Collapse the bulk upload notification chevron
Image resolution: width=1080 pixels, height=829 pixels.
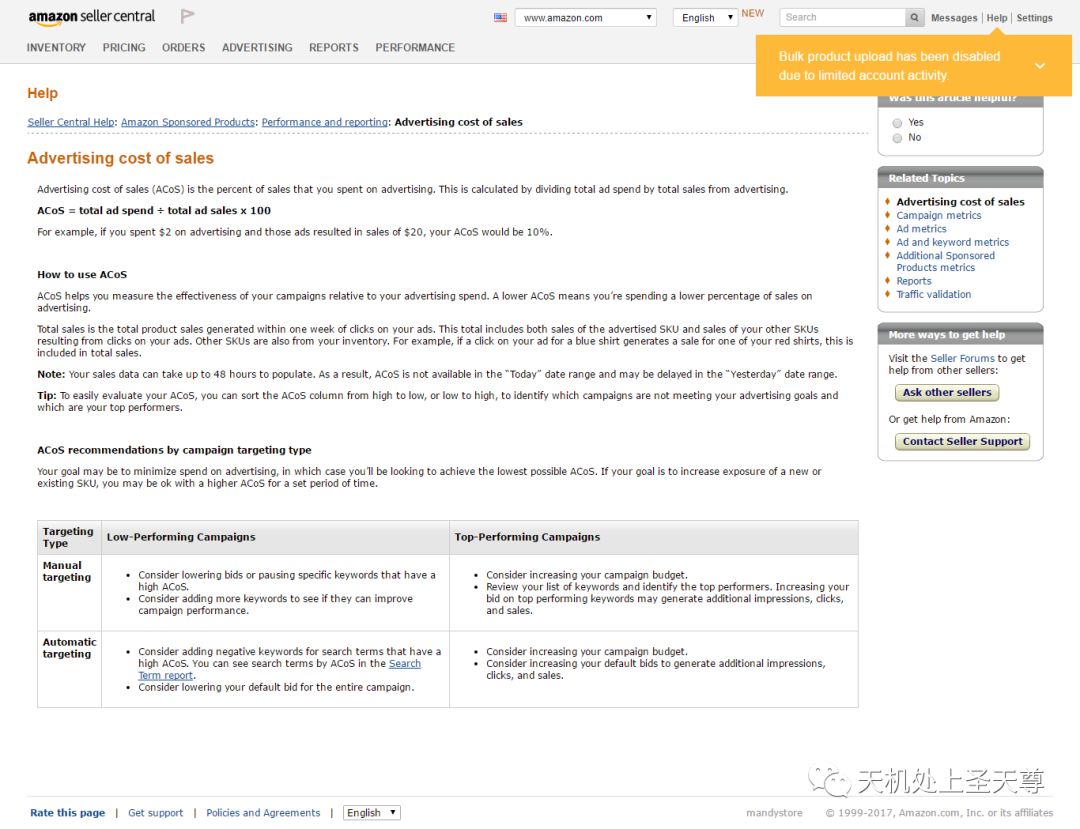coord(1039,66)
